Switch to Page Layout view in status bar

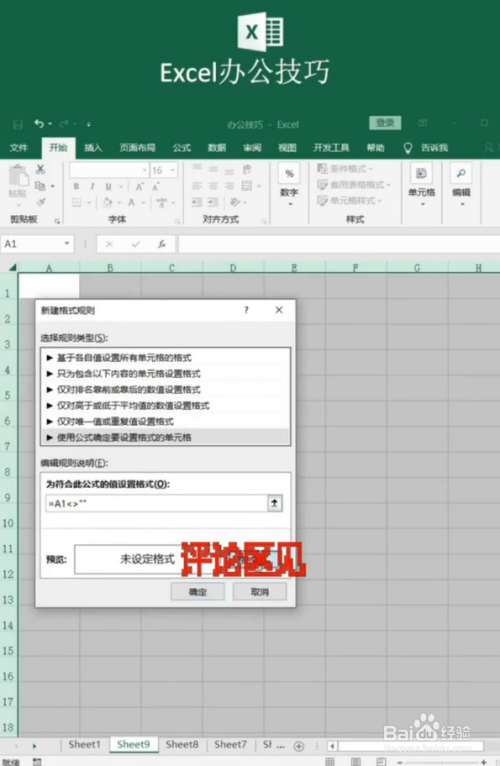(x=356, y=762)
